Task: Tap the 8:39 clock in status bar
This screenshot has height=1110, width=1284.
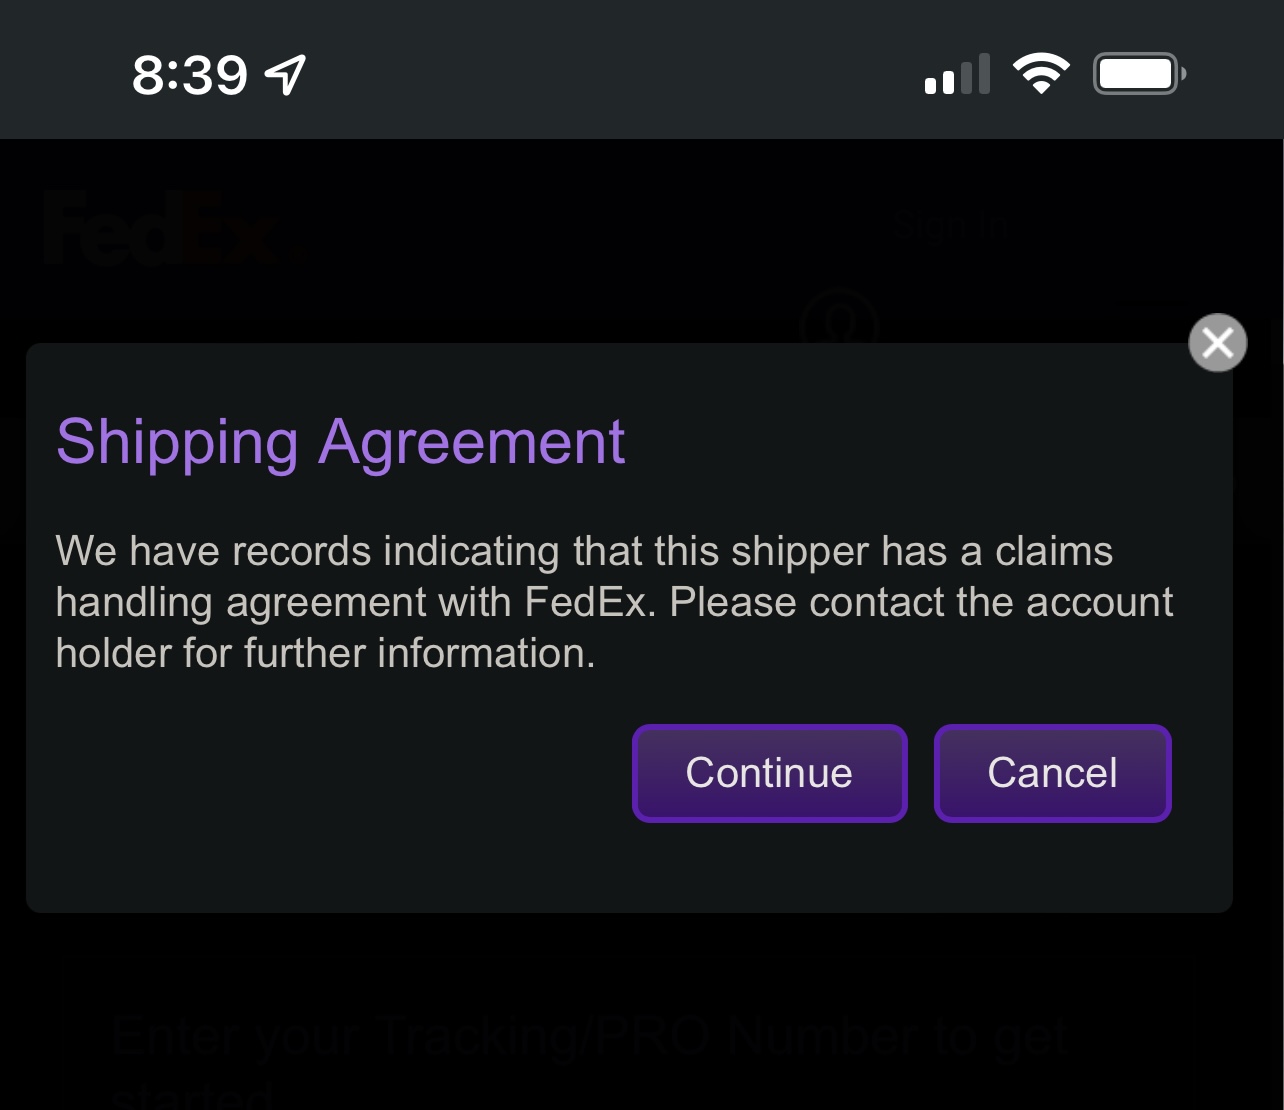Action: click(x=190, y=75)
